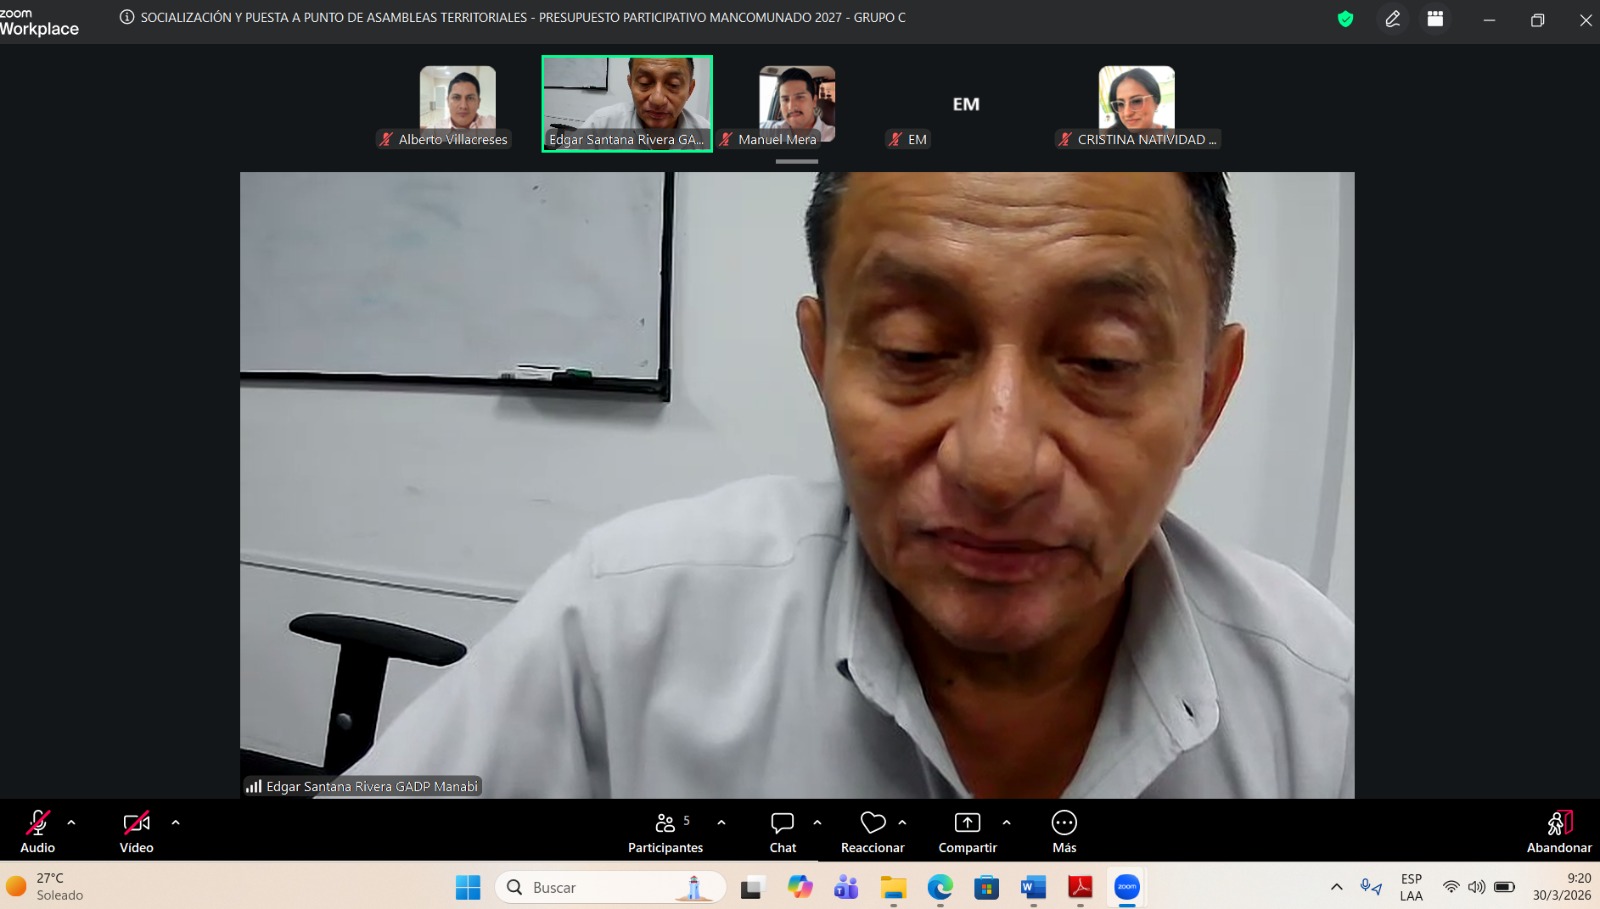Open the Chat panel
Screen dimensions: 1600x909
point(782,831)
